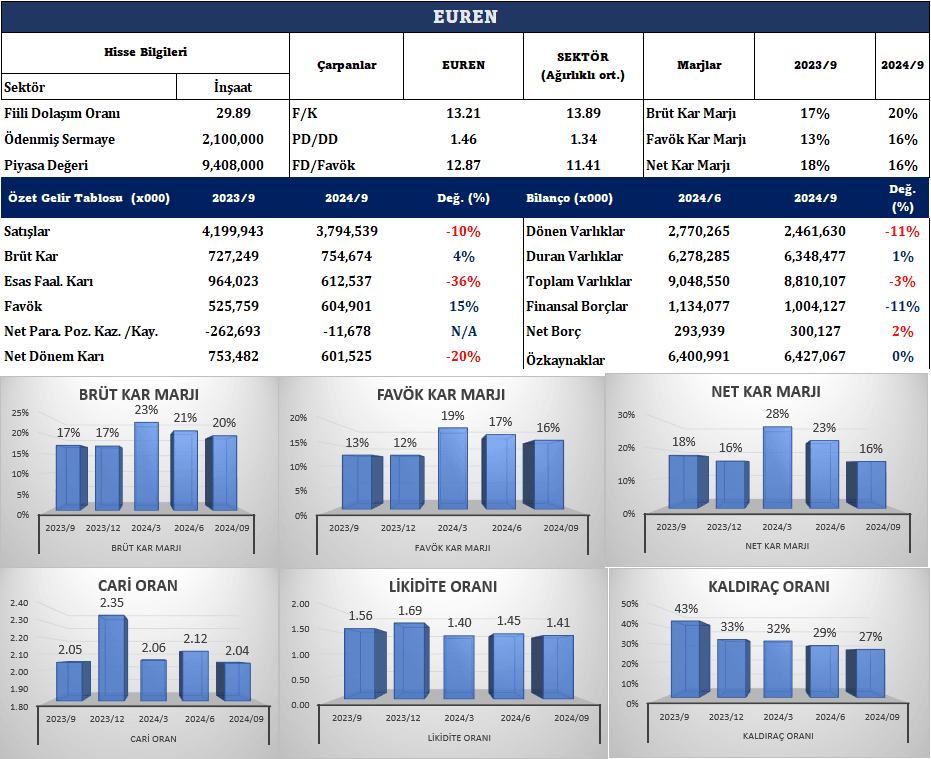The width and height of the screenshot is (931, 759).
Task: Select Net Dönem Karı value 601,525
Action: tap(347, 356)
